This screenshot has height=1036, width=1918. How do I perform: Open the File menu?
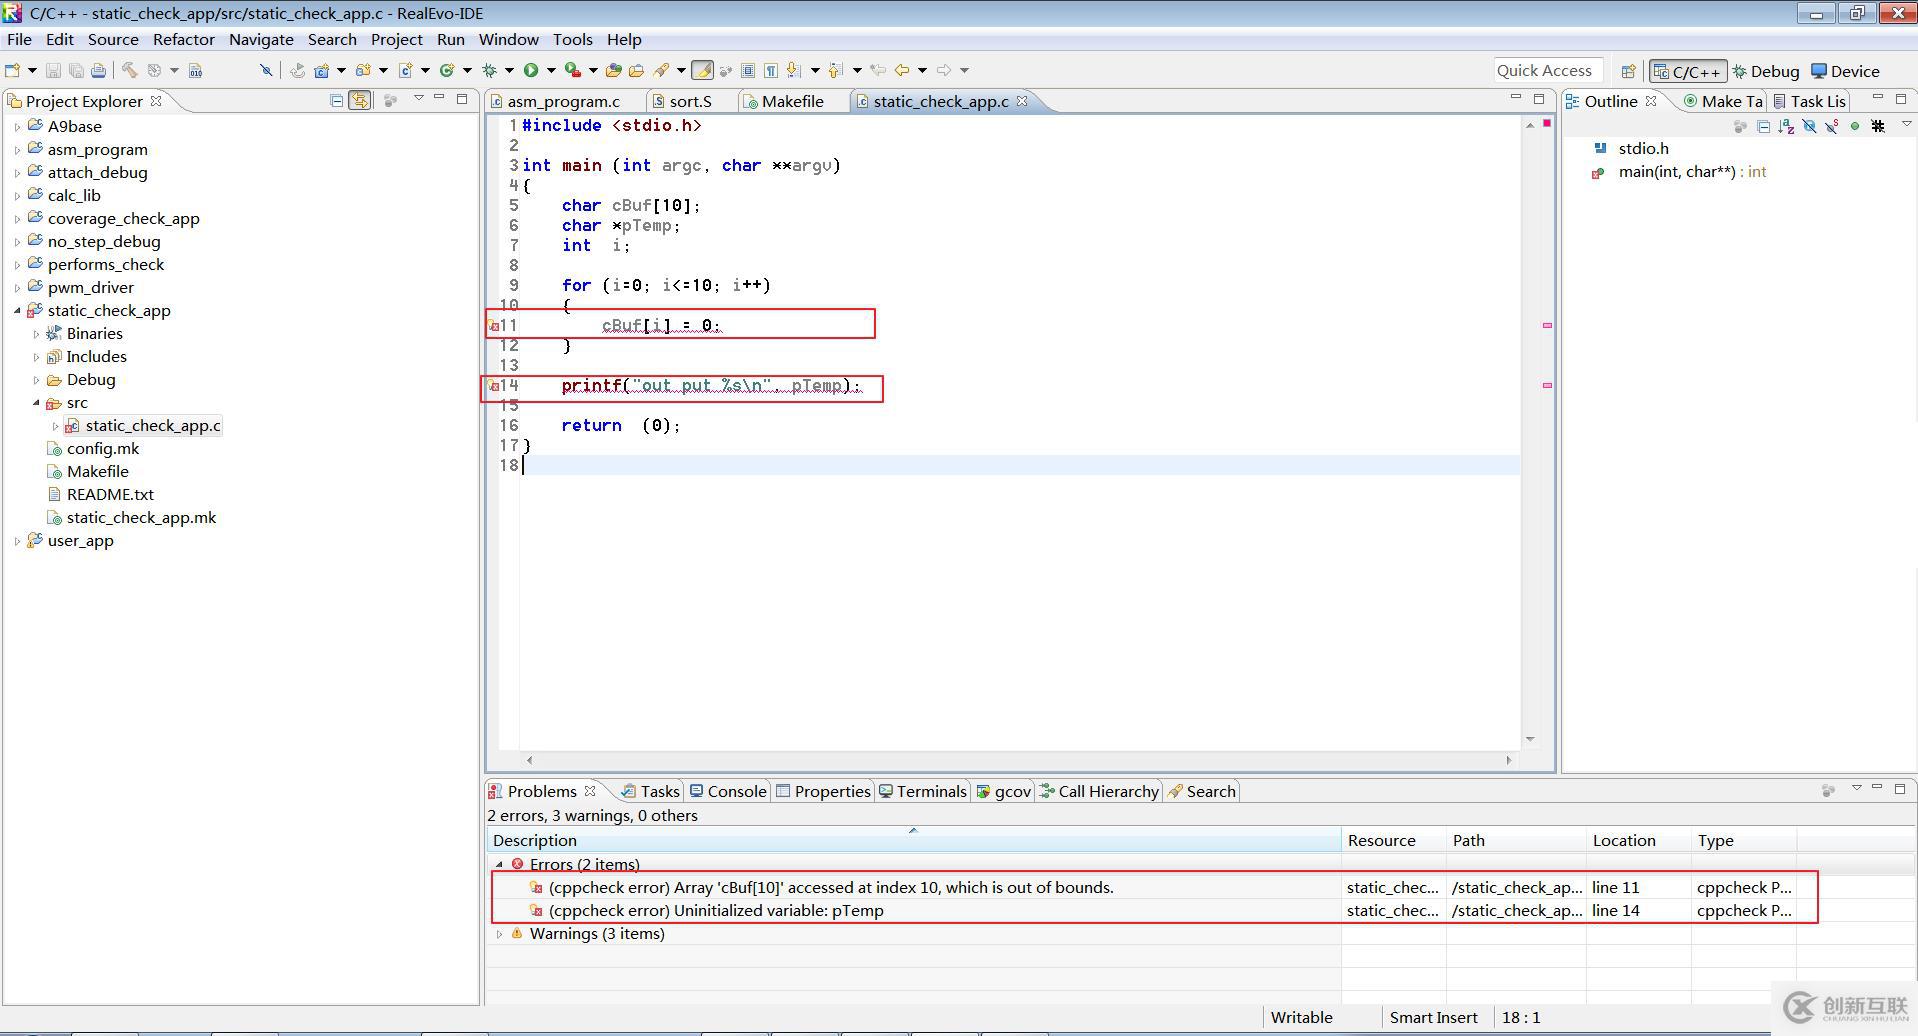tap(19, 39)
